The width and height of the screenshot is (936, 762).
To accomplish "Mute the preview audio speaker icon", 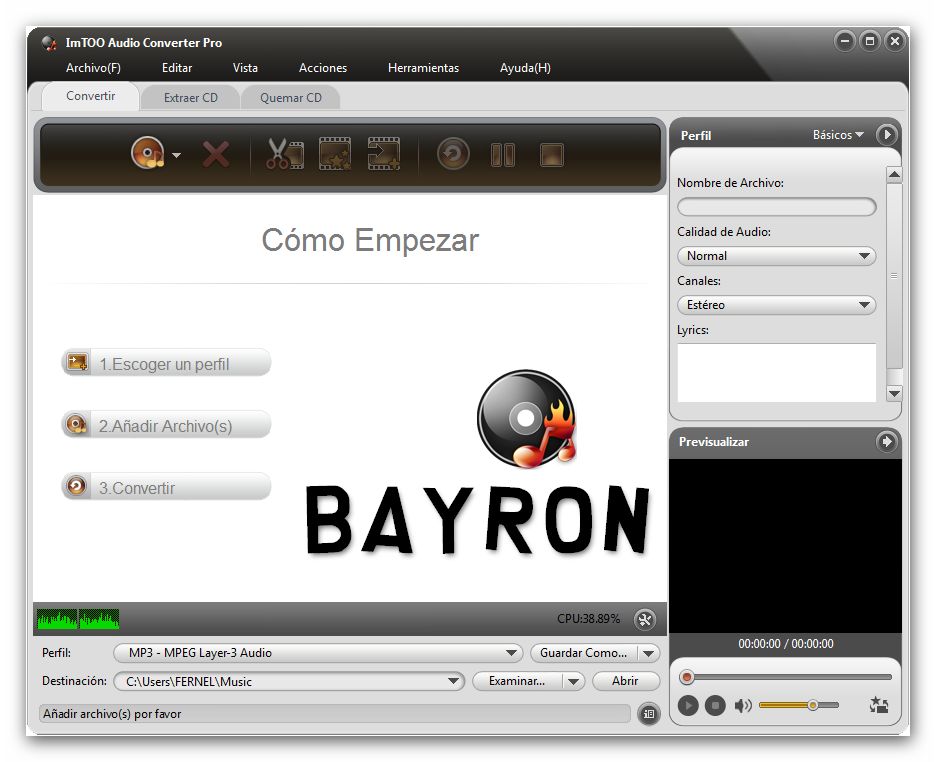I will pos(743,705).
